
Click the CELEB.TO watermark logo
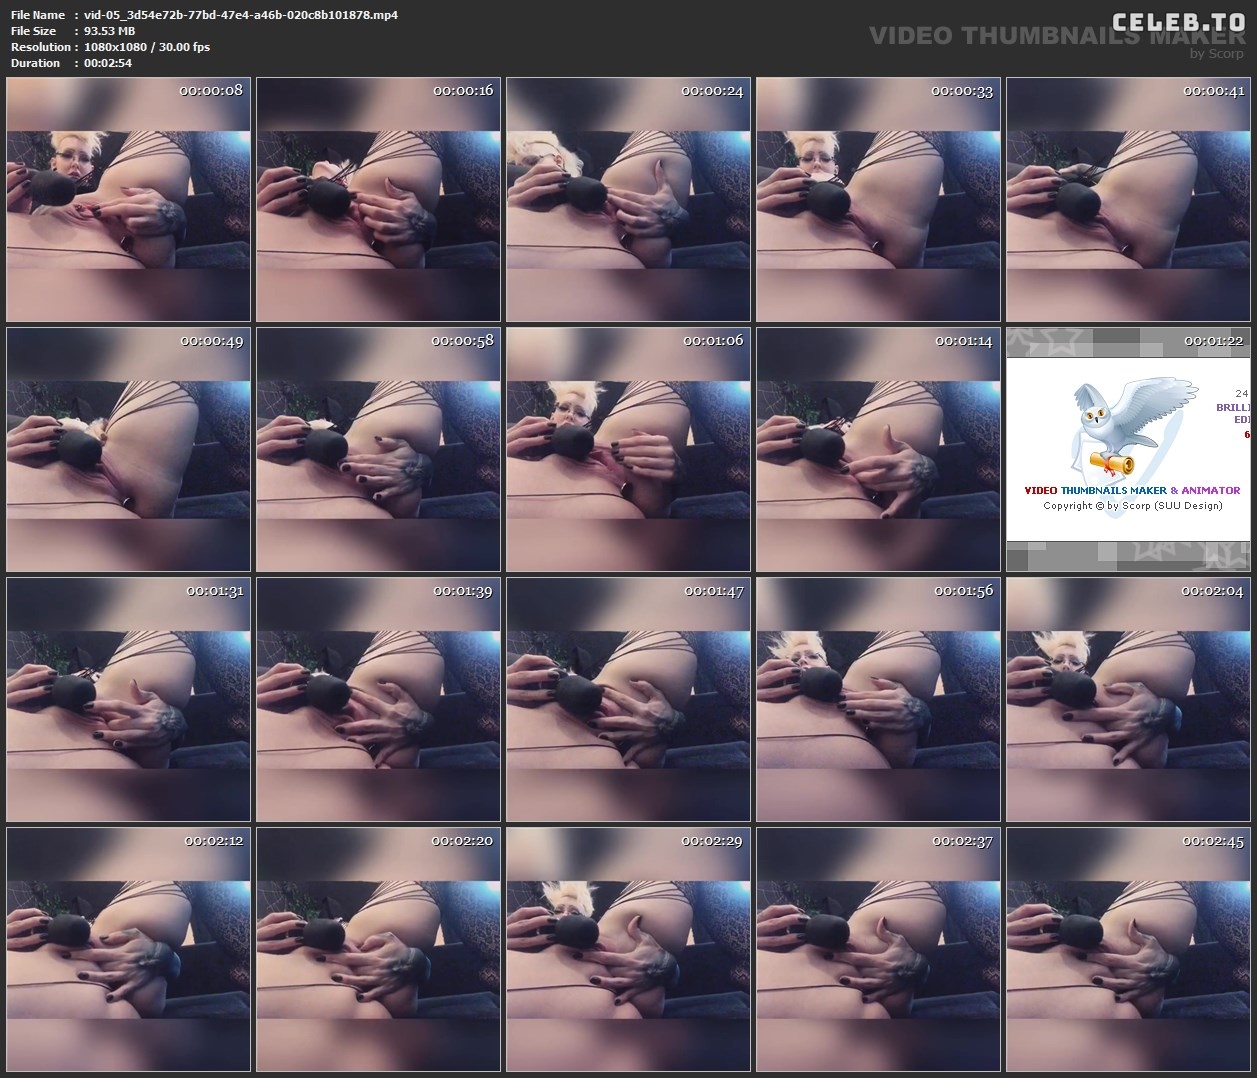pos(1178,22)
